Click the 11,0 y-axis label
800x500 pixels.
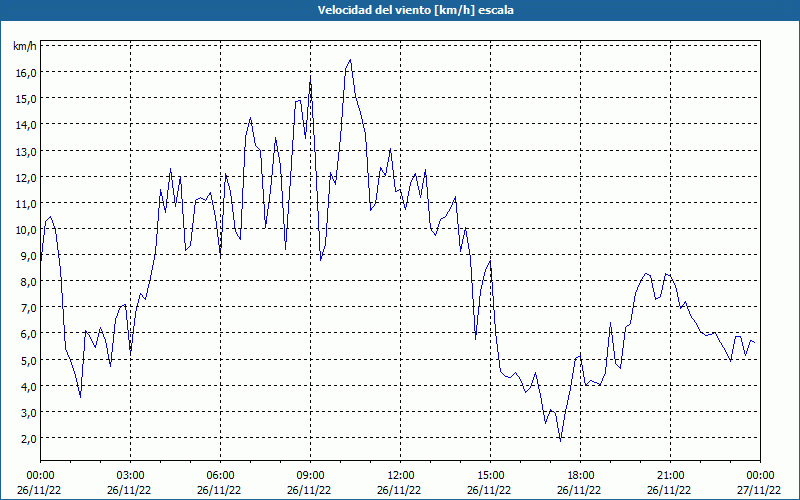(26, 203)
